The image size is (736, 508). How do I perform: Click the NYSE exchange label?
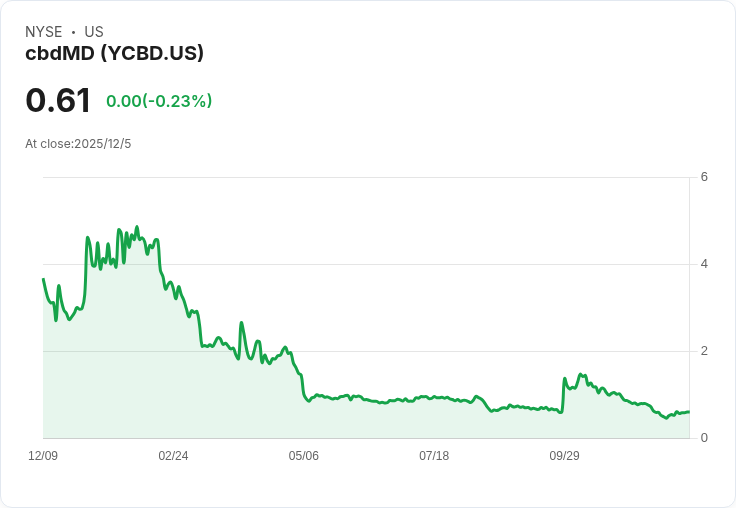44,32
